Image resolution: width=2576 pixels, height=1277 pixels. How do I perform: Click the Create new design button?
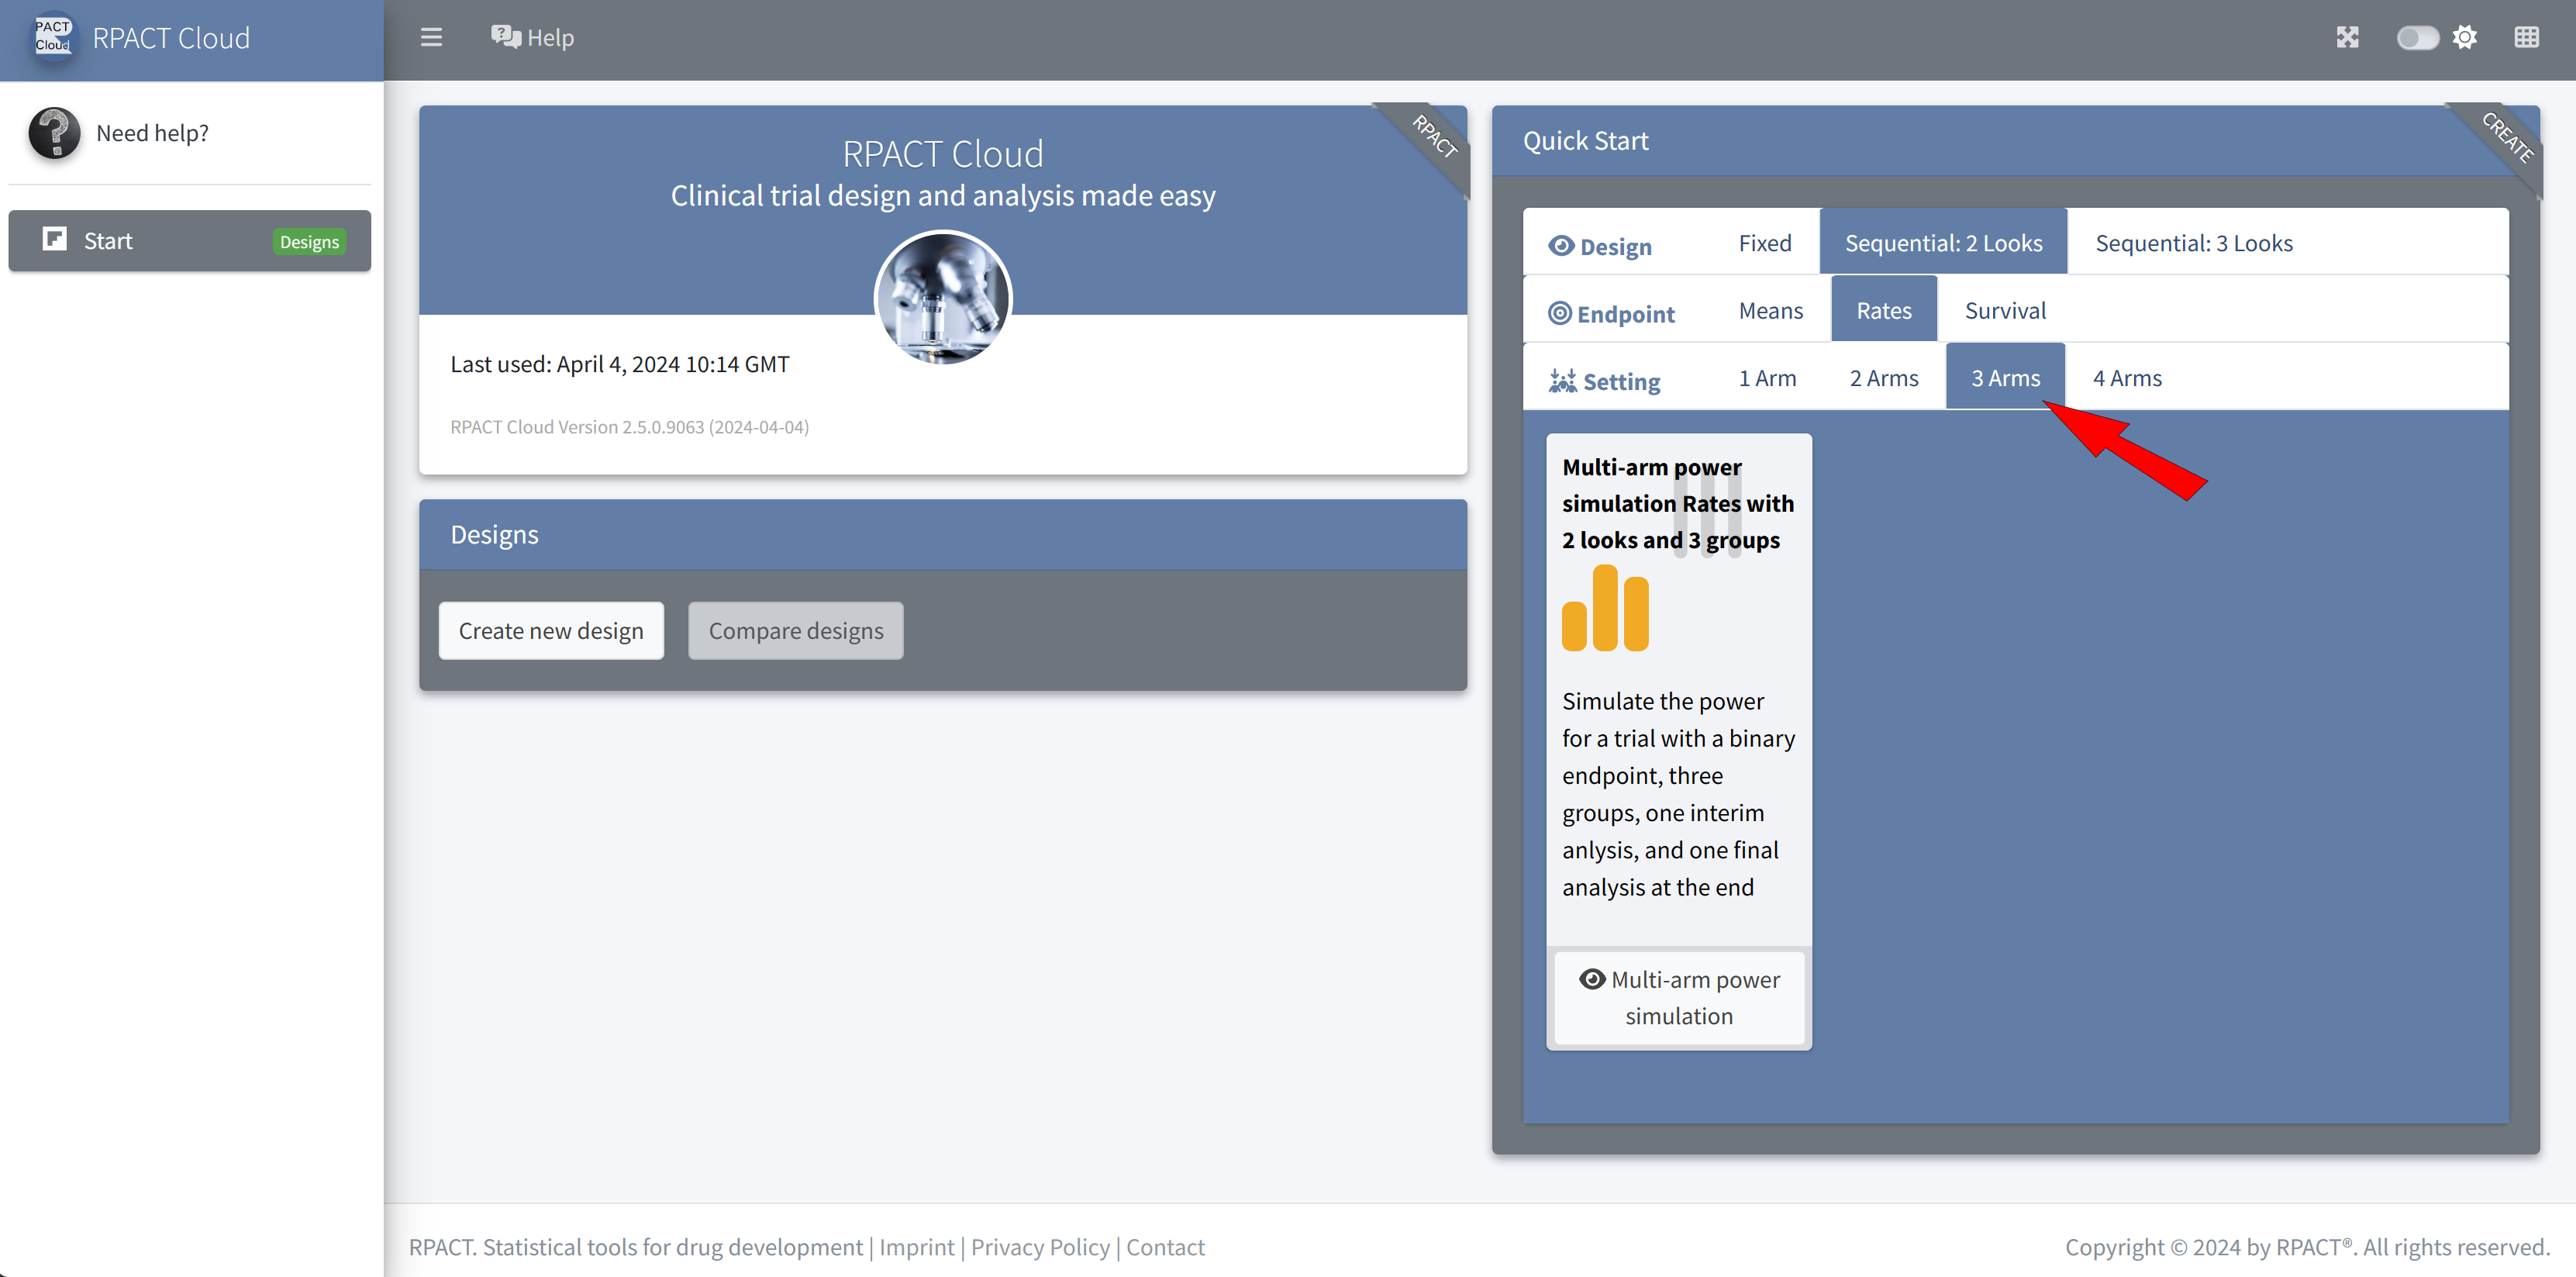point(551,631)
